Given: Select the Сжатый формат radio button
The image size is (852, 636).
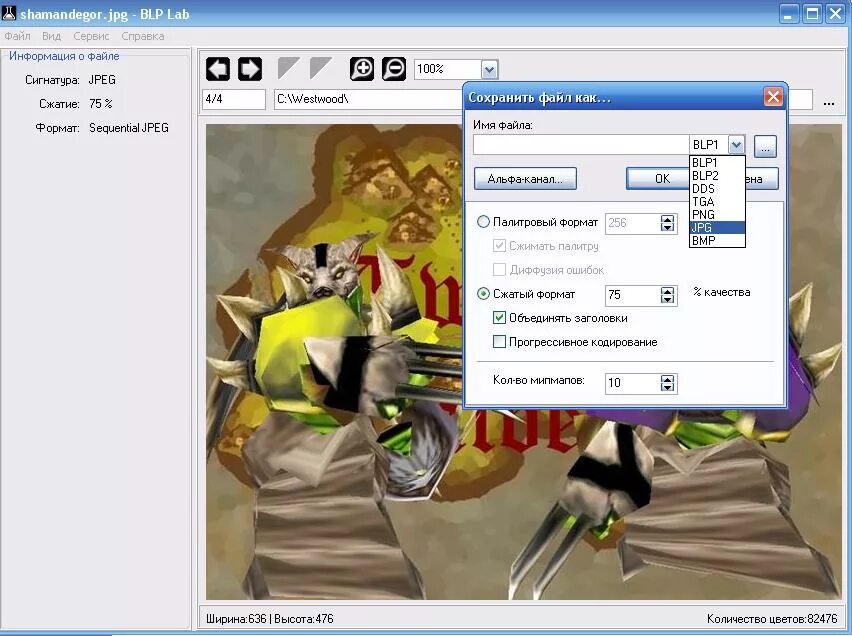Looking at the screenshot, I should 483,294.
